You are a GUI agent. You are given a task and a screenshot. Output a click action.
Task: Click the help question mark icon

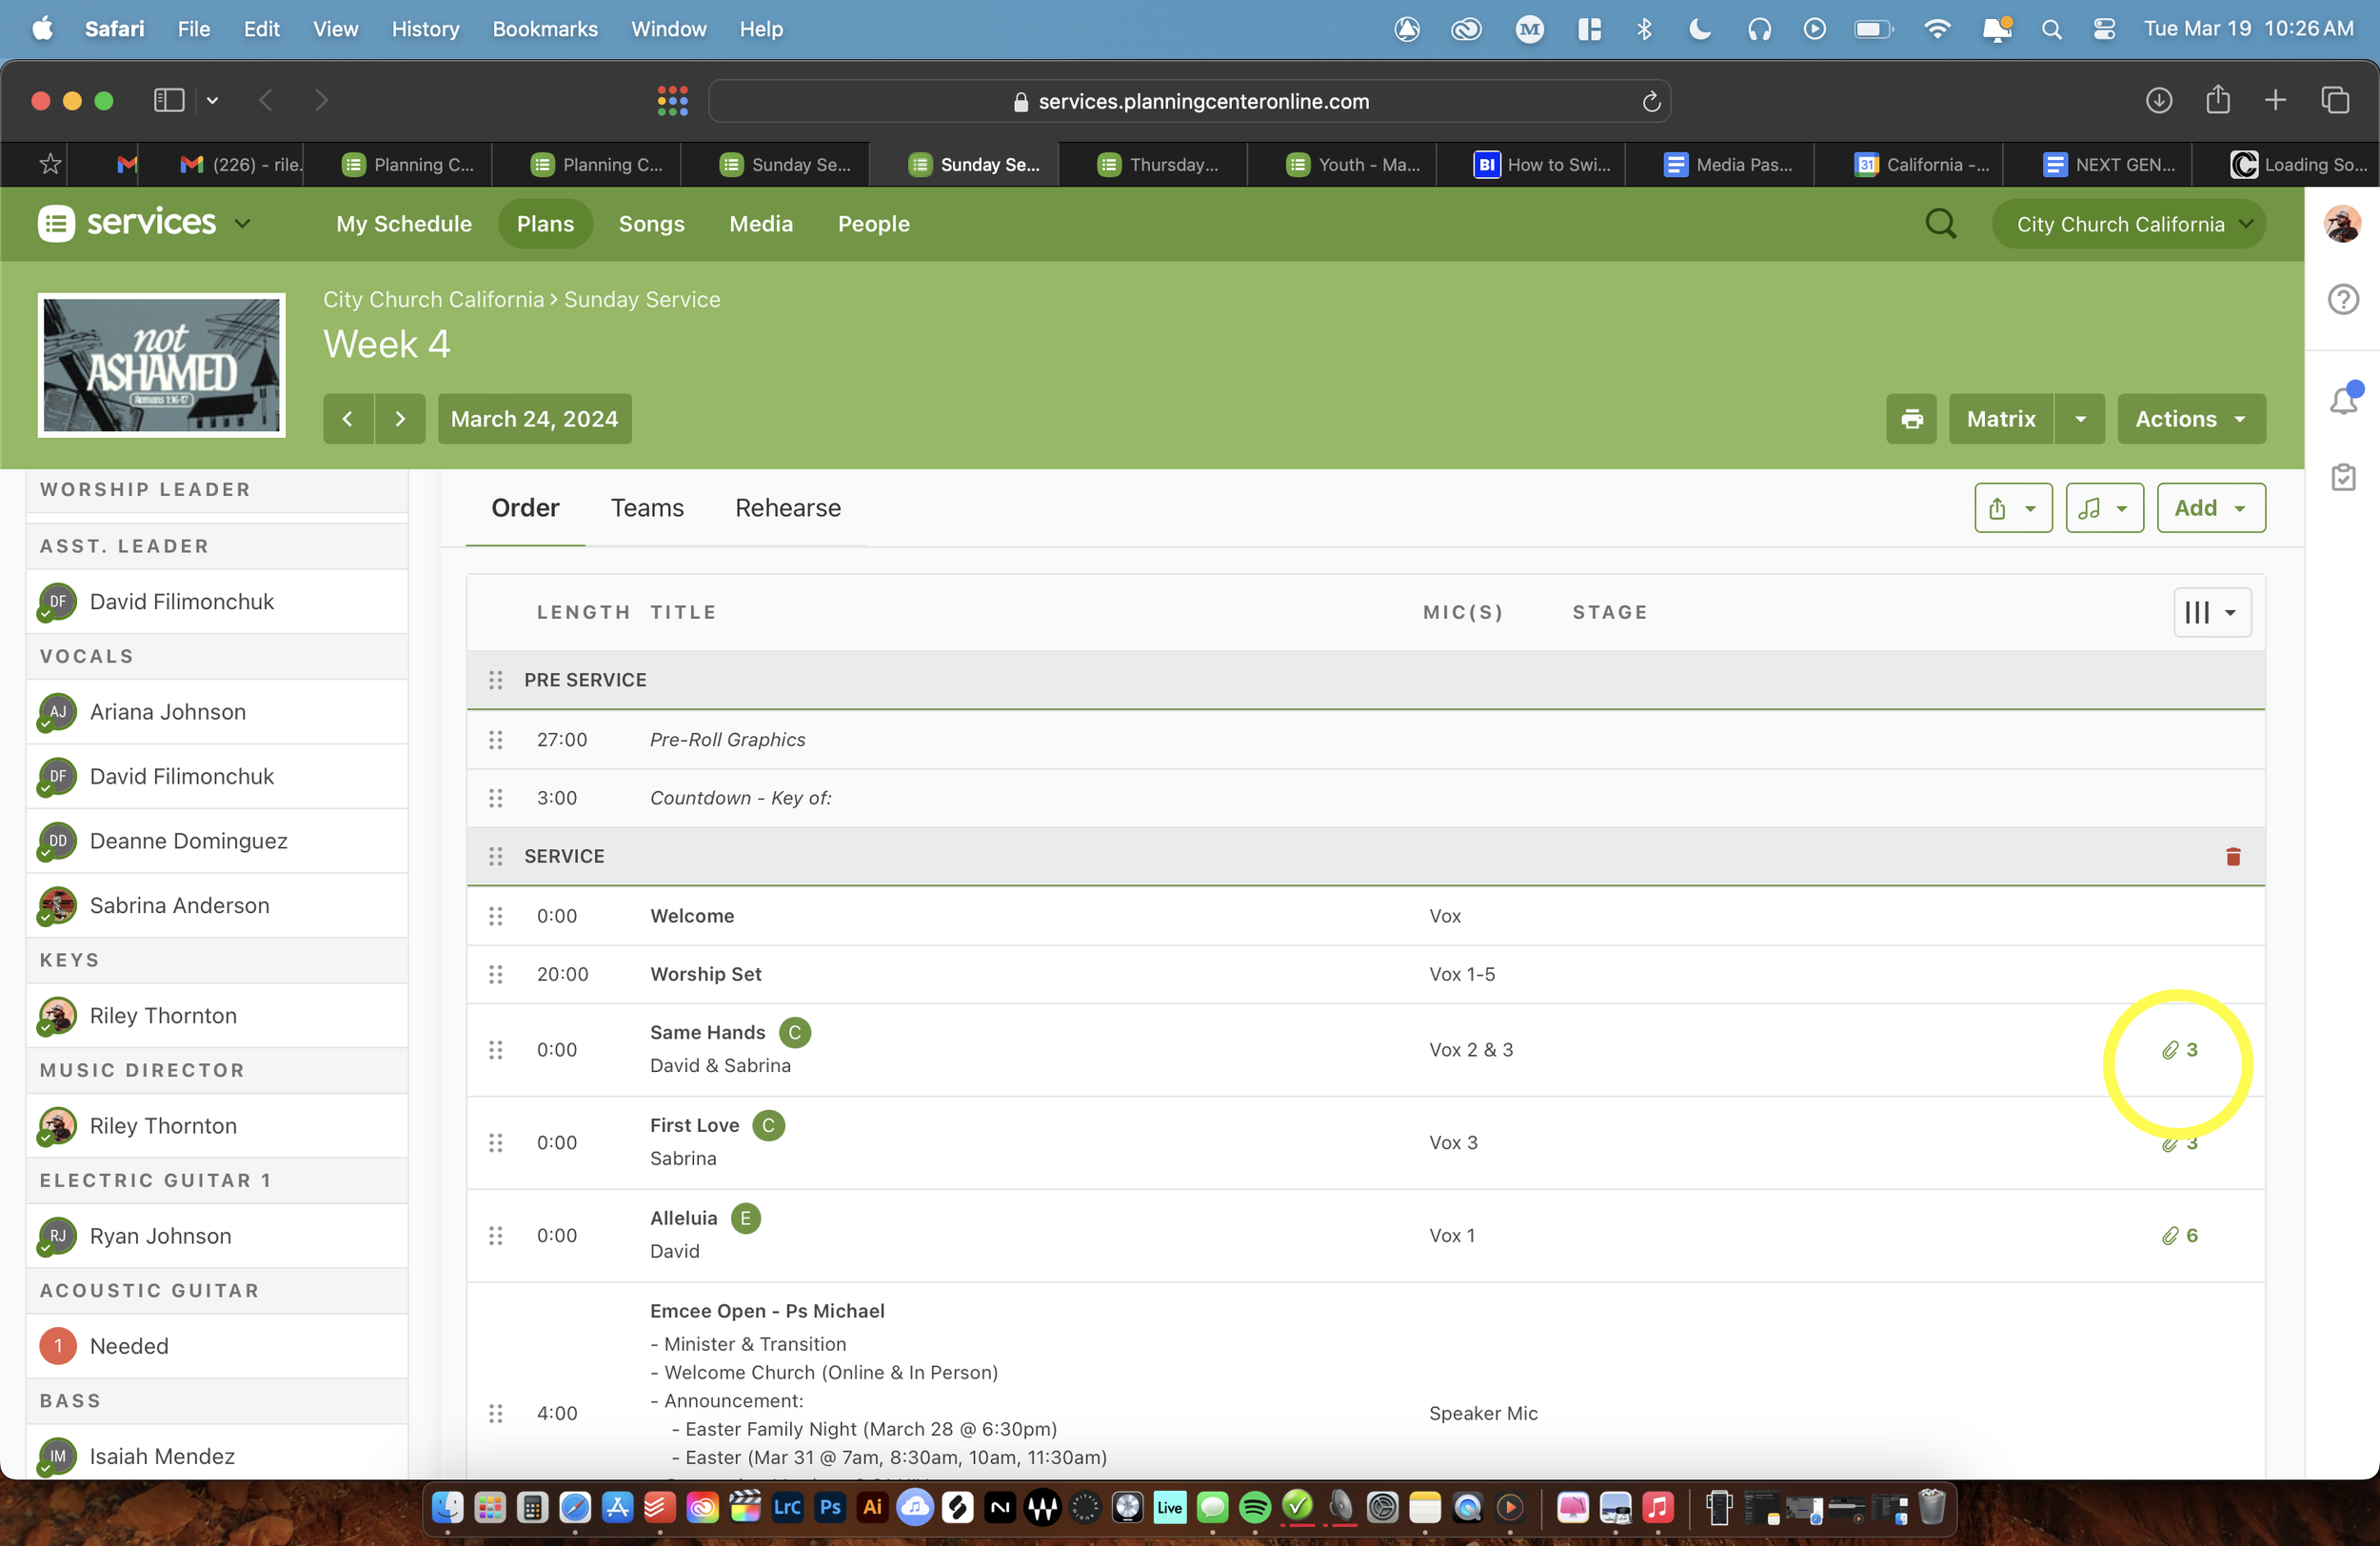coord(2342,299)
